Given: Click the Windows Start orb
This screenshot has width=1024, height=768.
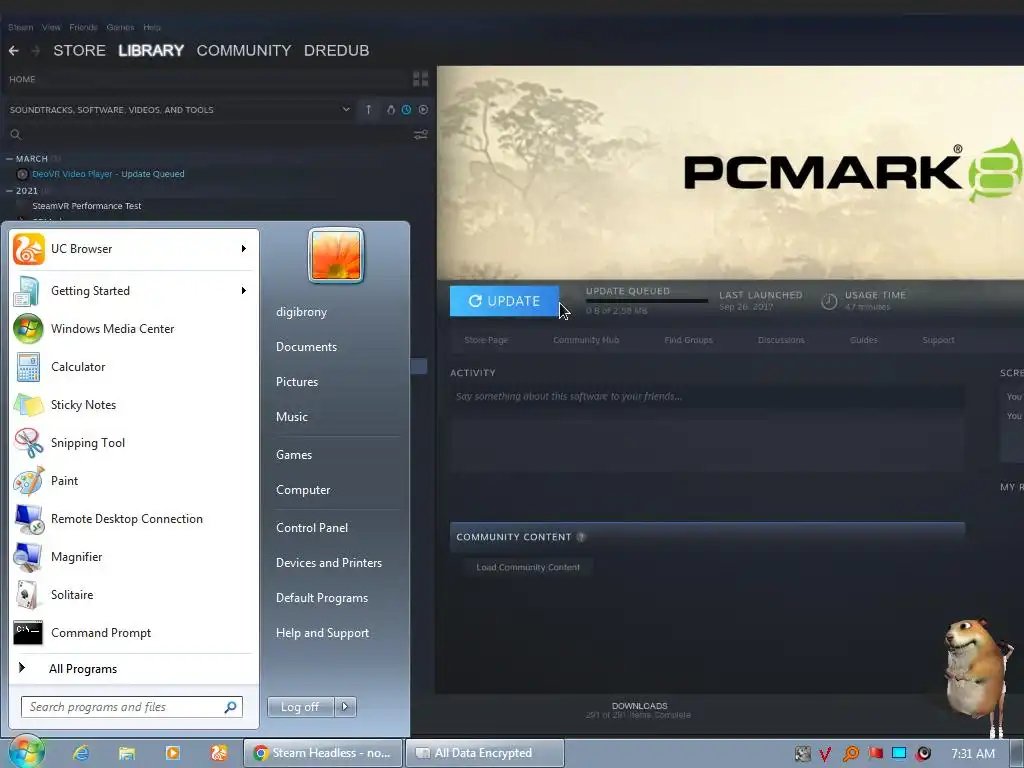Looking at the screenshot, I should 27,752.
